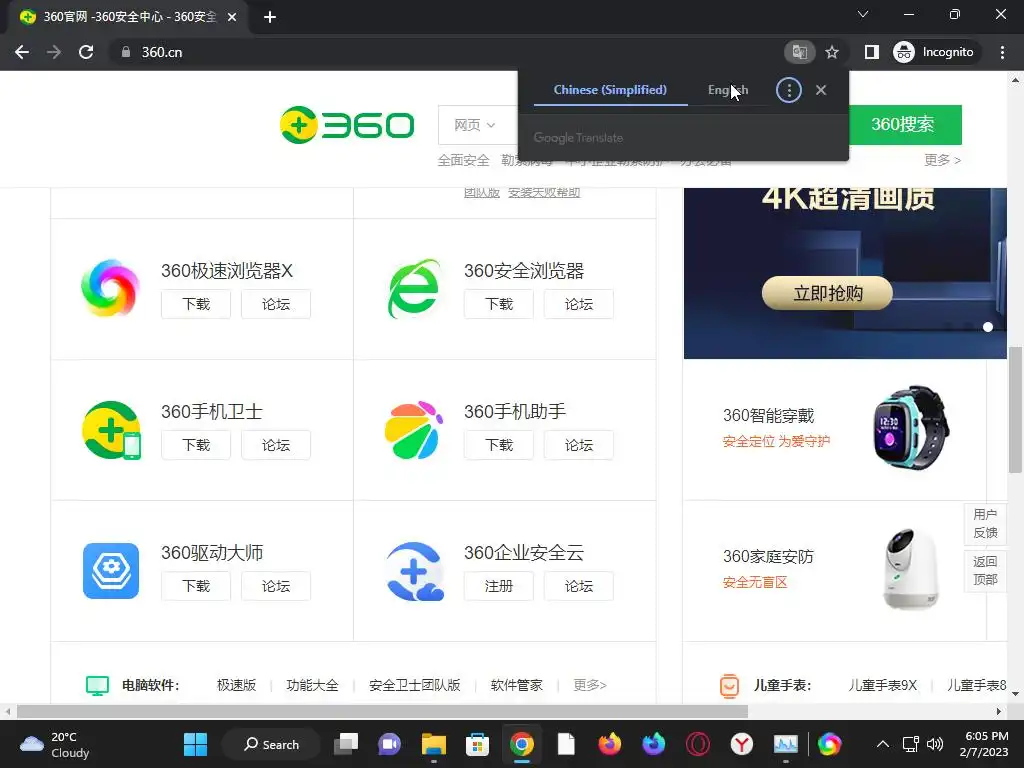Viewport: 1024px width, 768px height.
Task: Open the 功能大全 link
Action: point(312,685)
